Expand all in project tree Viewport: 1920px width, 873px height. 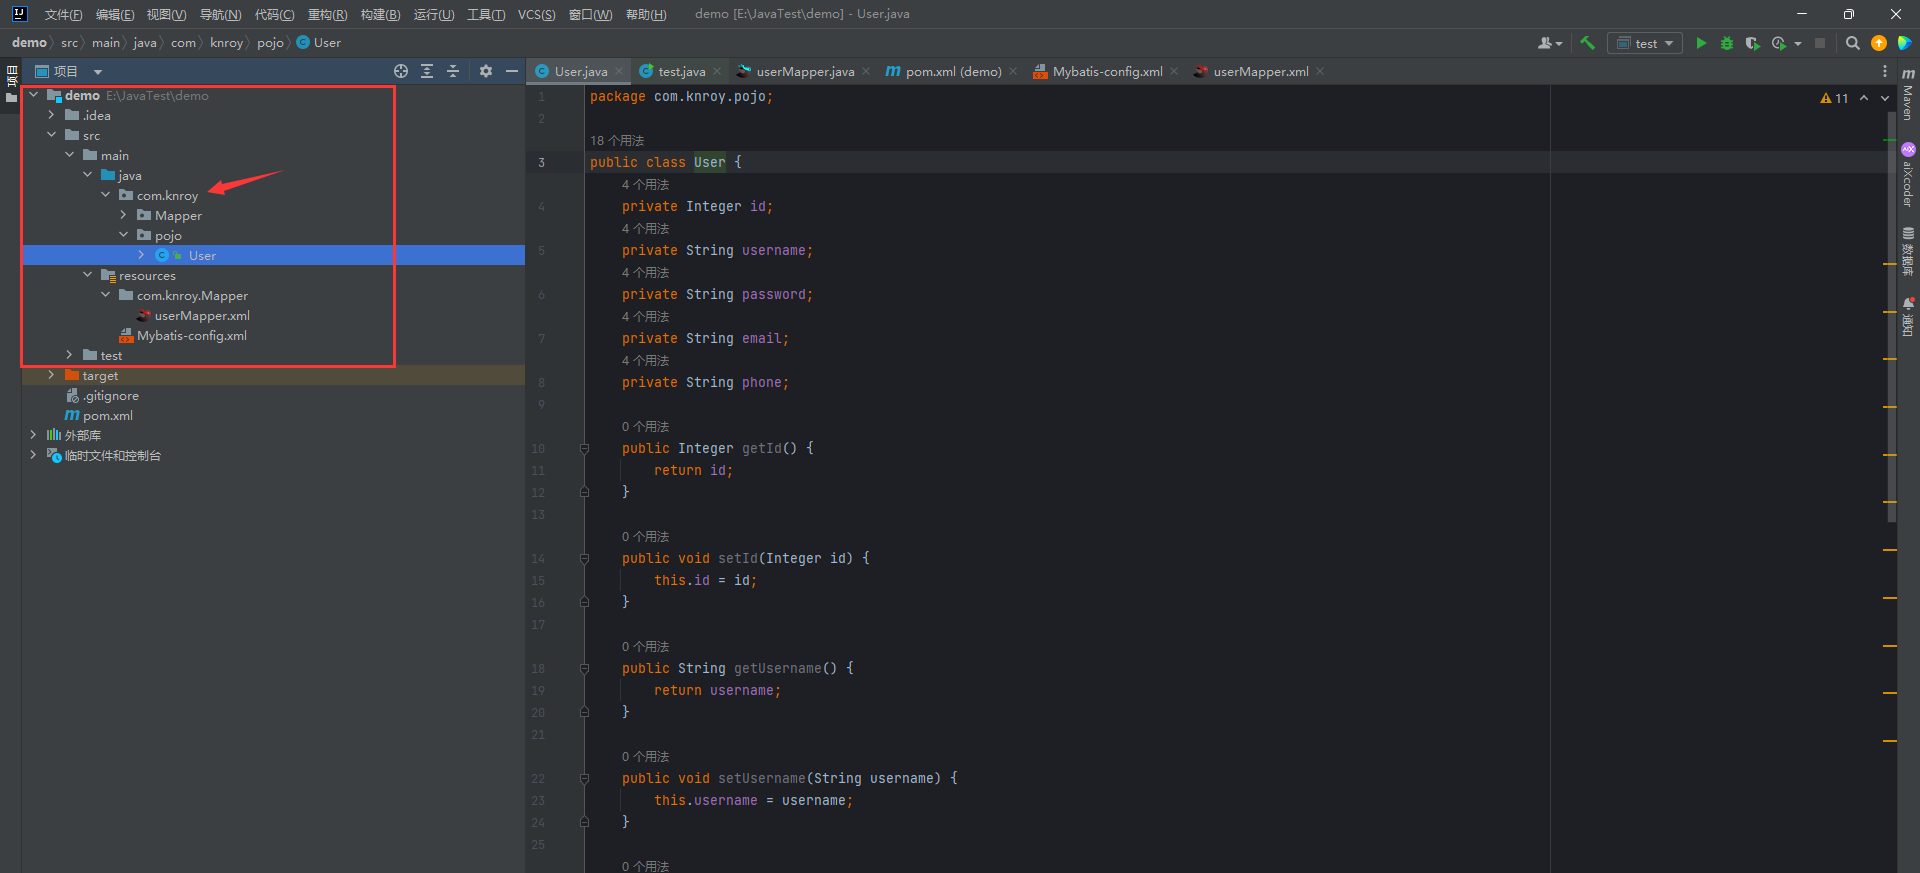tap(427, 71)
